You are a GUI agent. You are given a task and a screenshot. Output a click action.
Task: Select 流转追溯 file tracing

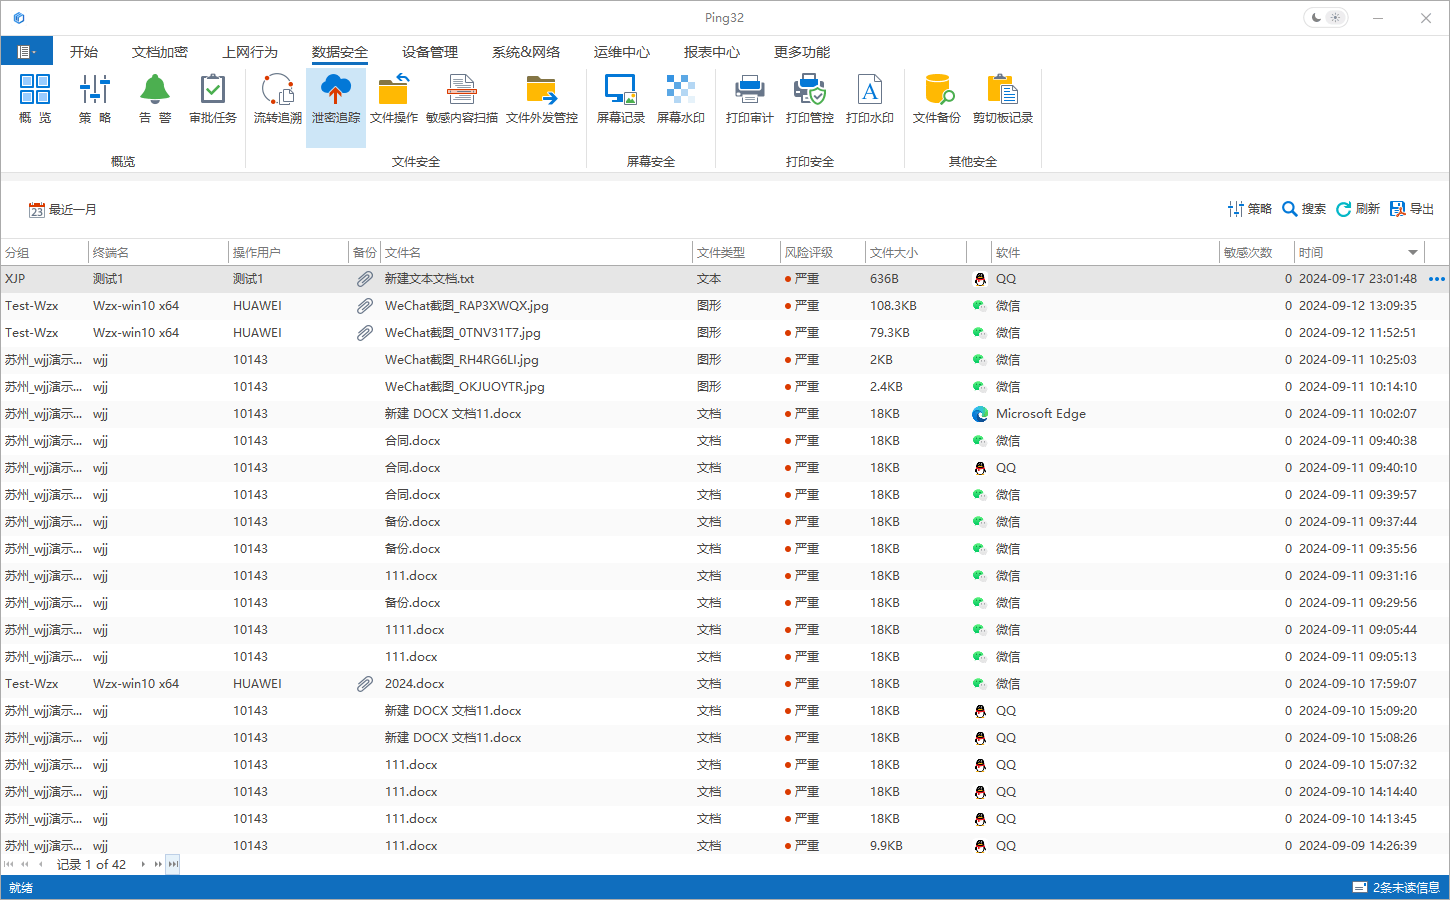coord(277,100)
